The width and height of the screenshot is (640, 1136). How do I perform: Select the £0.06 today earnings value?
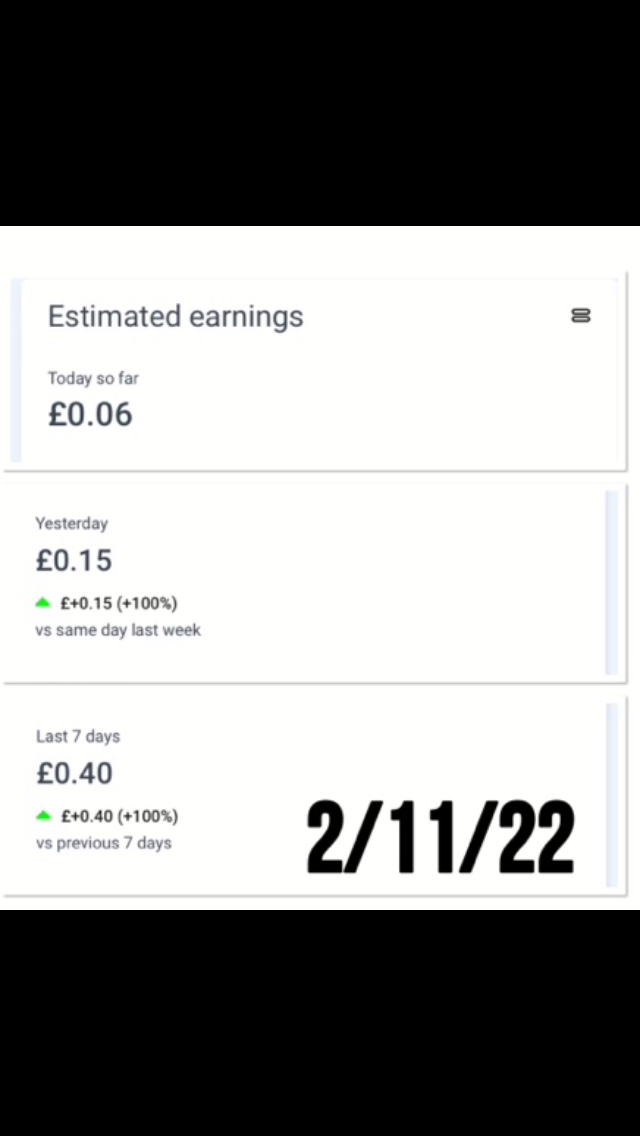tap(90, 414)
